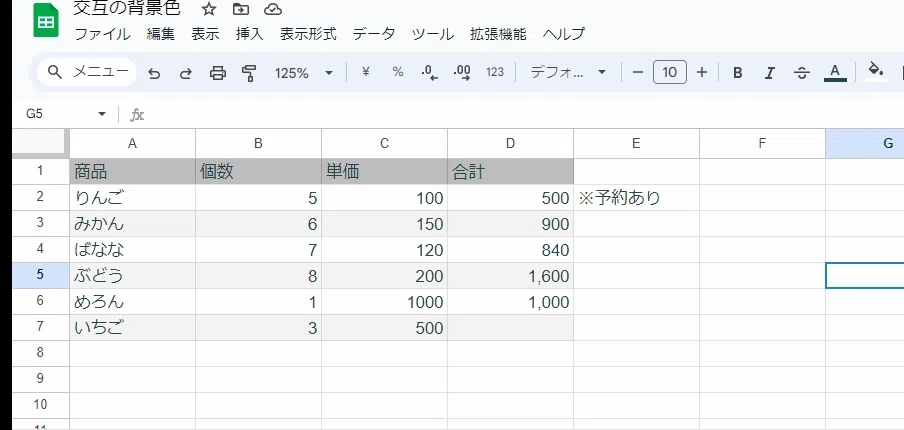Star the document with the star icon
This screenshot has width=904, height=430.
[209, 9]
